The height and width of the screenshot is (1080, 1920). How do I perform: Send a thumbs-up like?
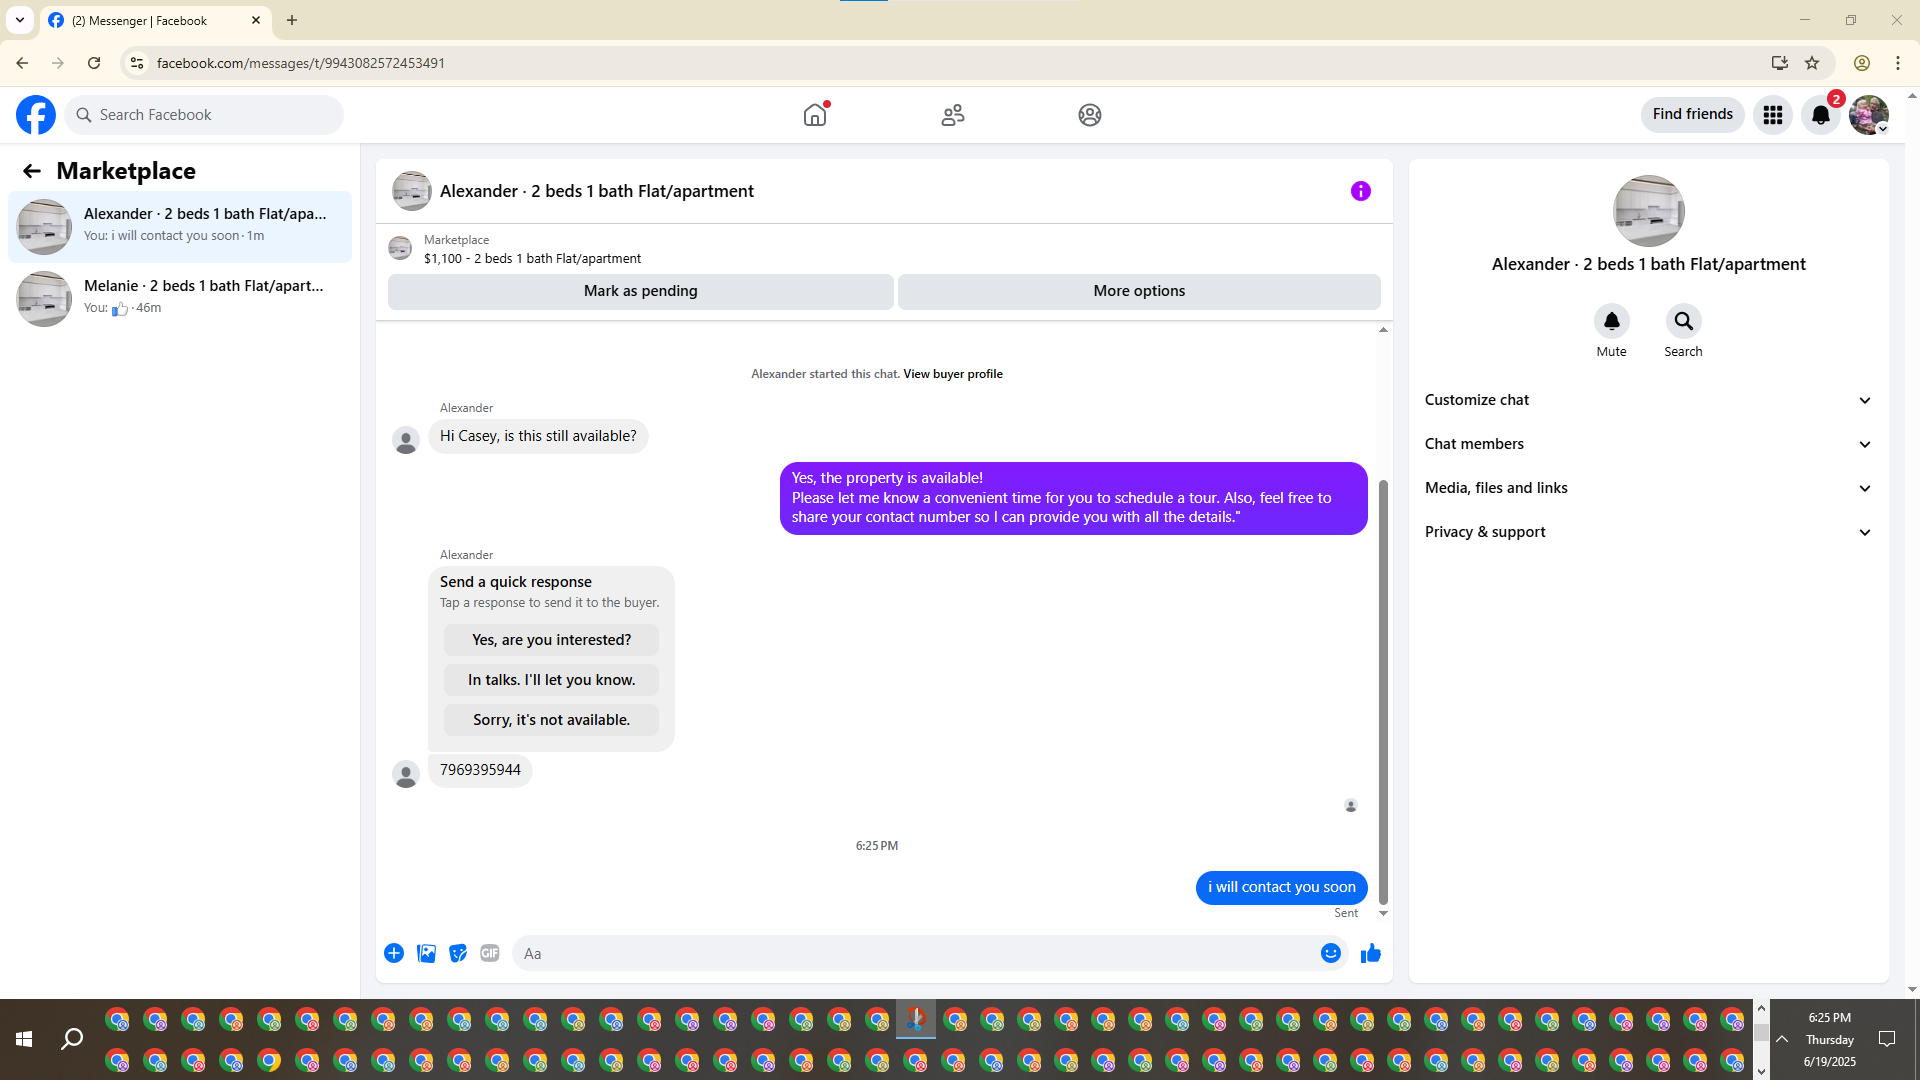click(x=1371, y=953)
